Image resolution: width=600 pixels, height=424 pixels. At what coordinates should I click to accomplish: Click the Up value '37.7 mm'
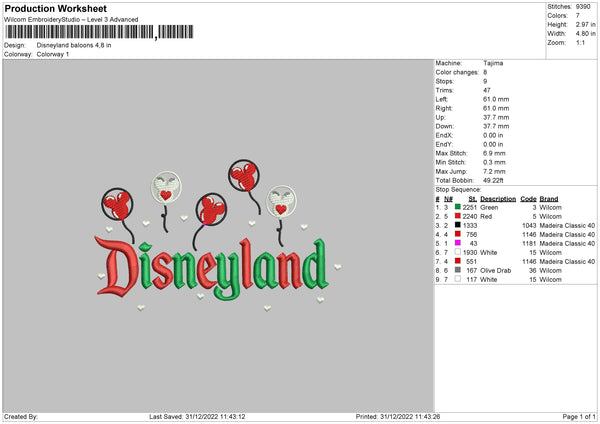pyautogui.click(x=496, y=117)
